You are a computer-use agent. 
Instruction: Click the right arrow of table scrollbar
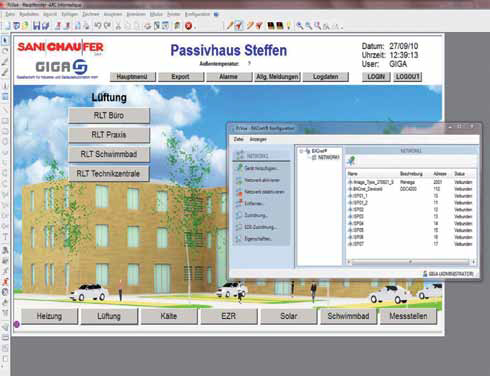(473, 262)
